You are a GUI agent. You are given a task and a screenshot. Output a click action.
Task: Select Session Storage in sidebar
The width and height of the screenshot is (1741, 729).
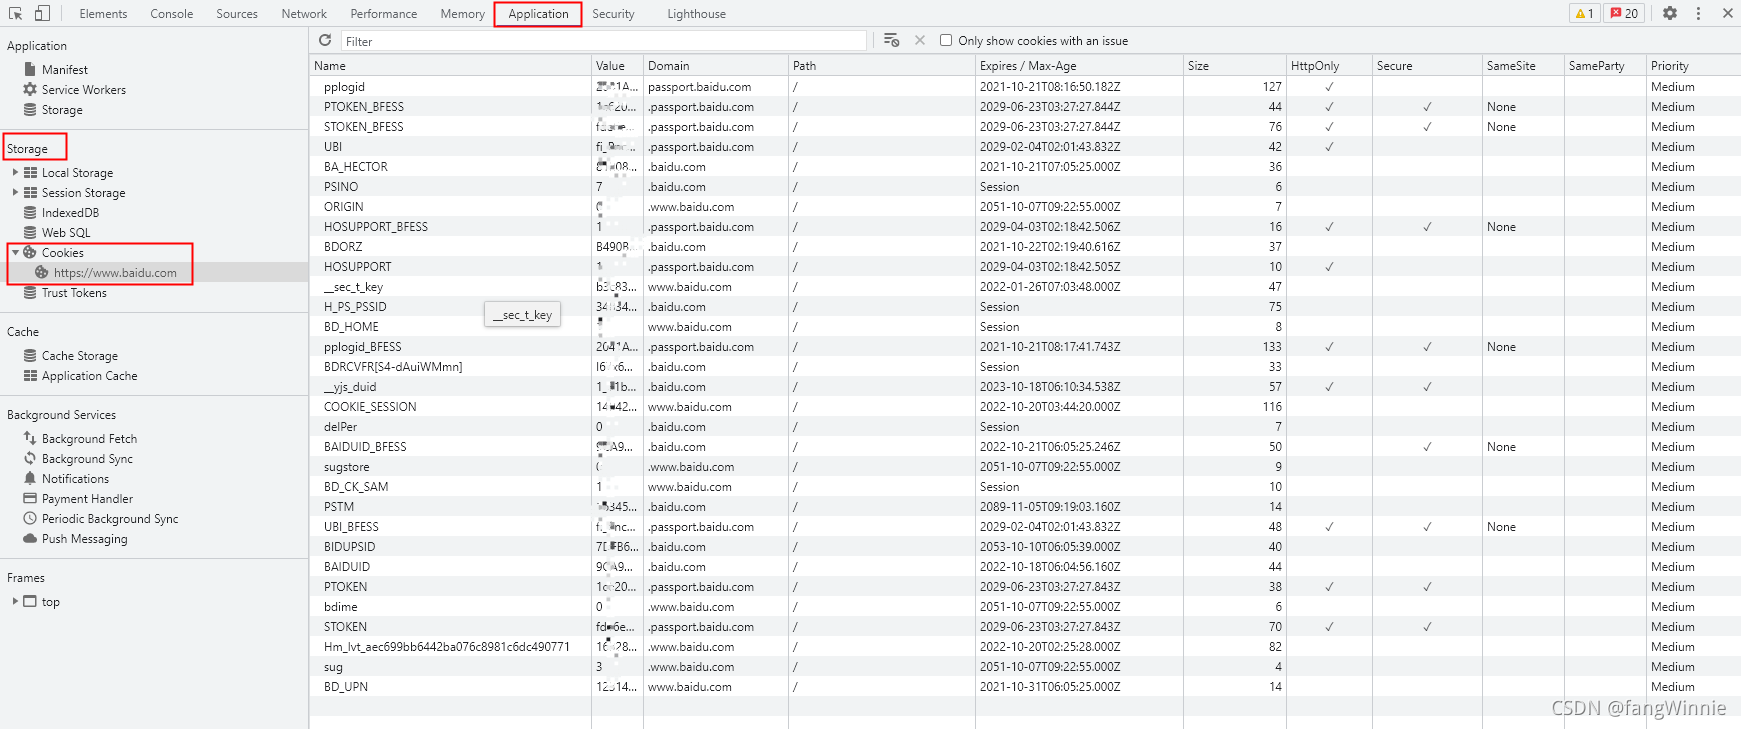(83, 193)
